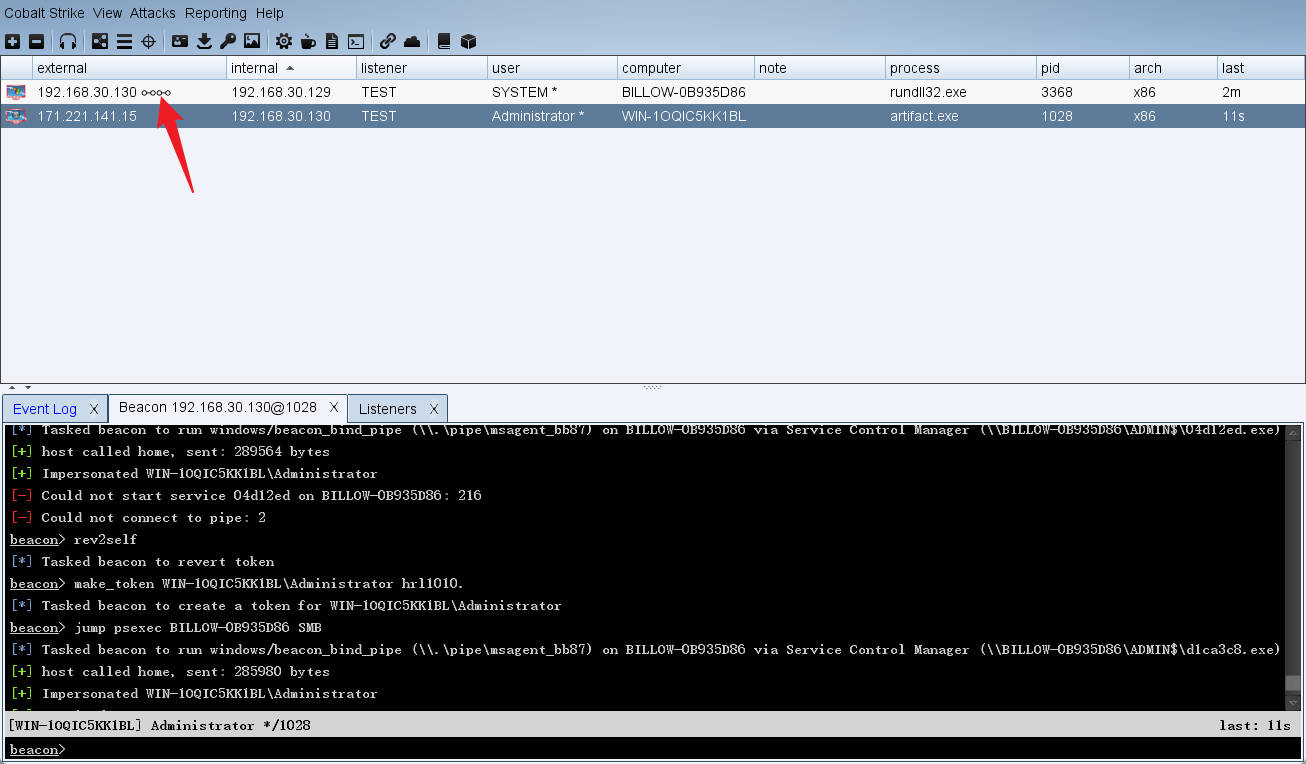Collapse top pane with splitter up arrow
The height and width of the screenshot is (764, 1306).
(x=11, y=387)
